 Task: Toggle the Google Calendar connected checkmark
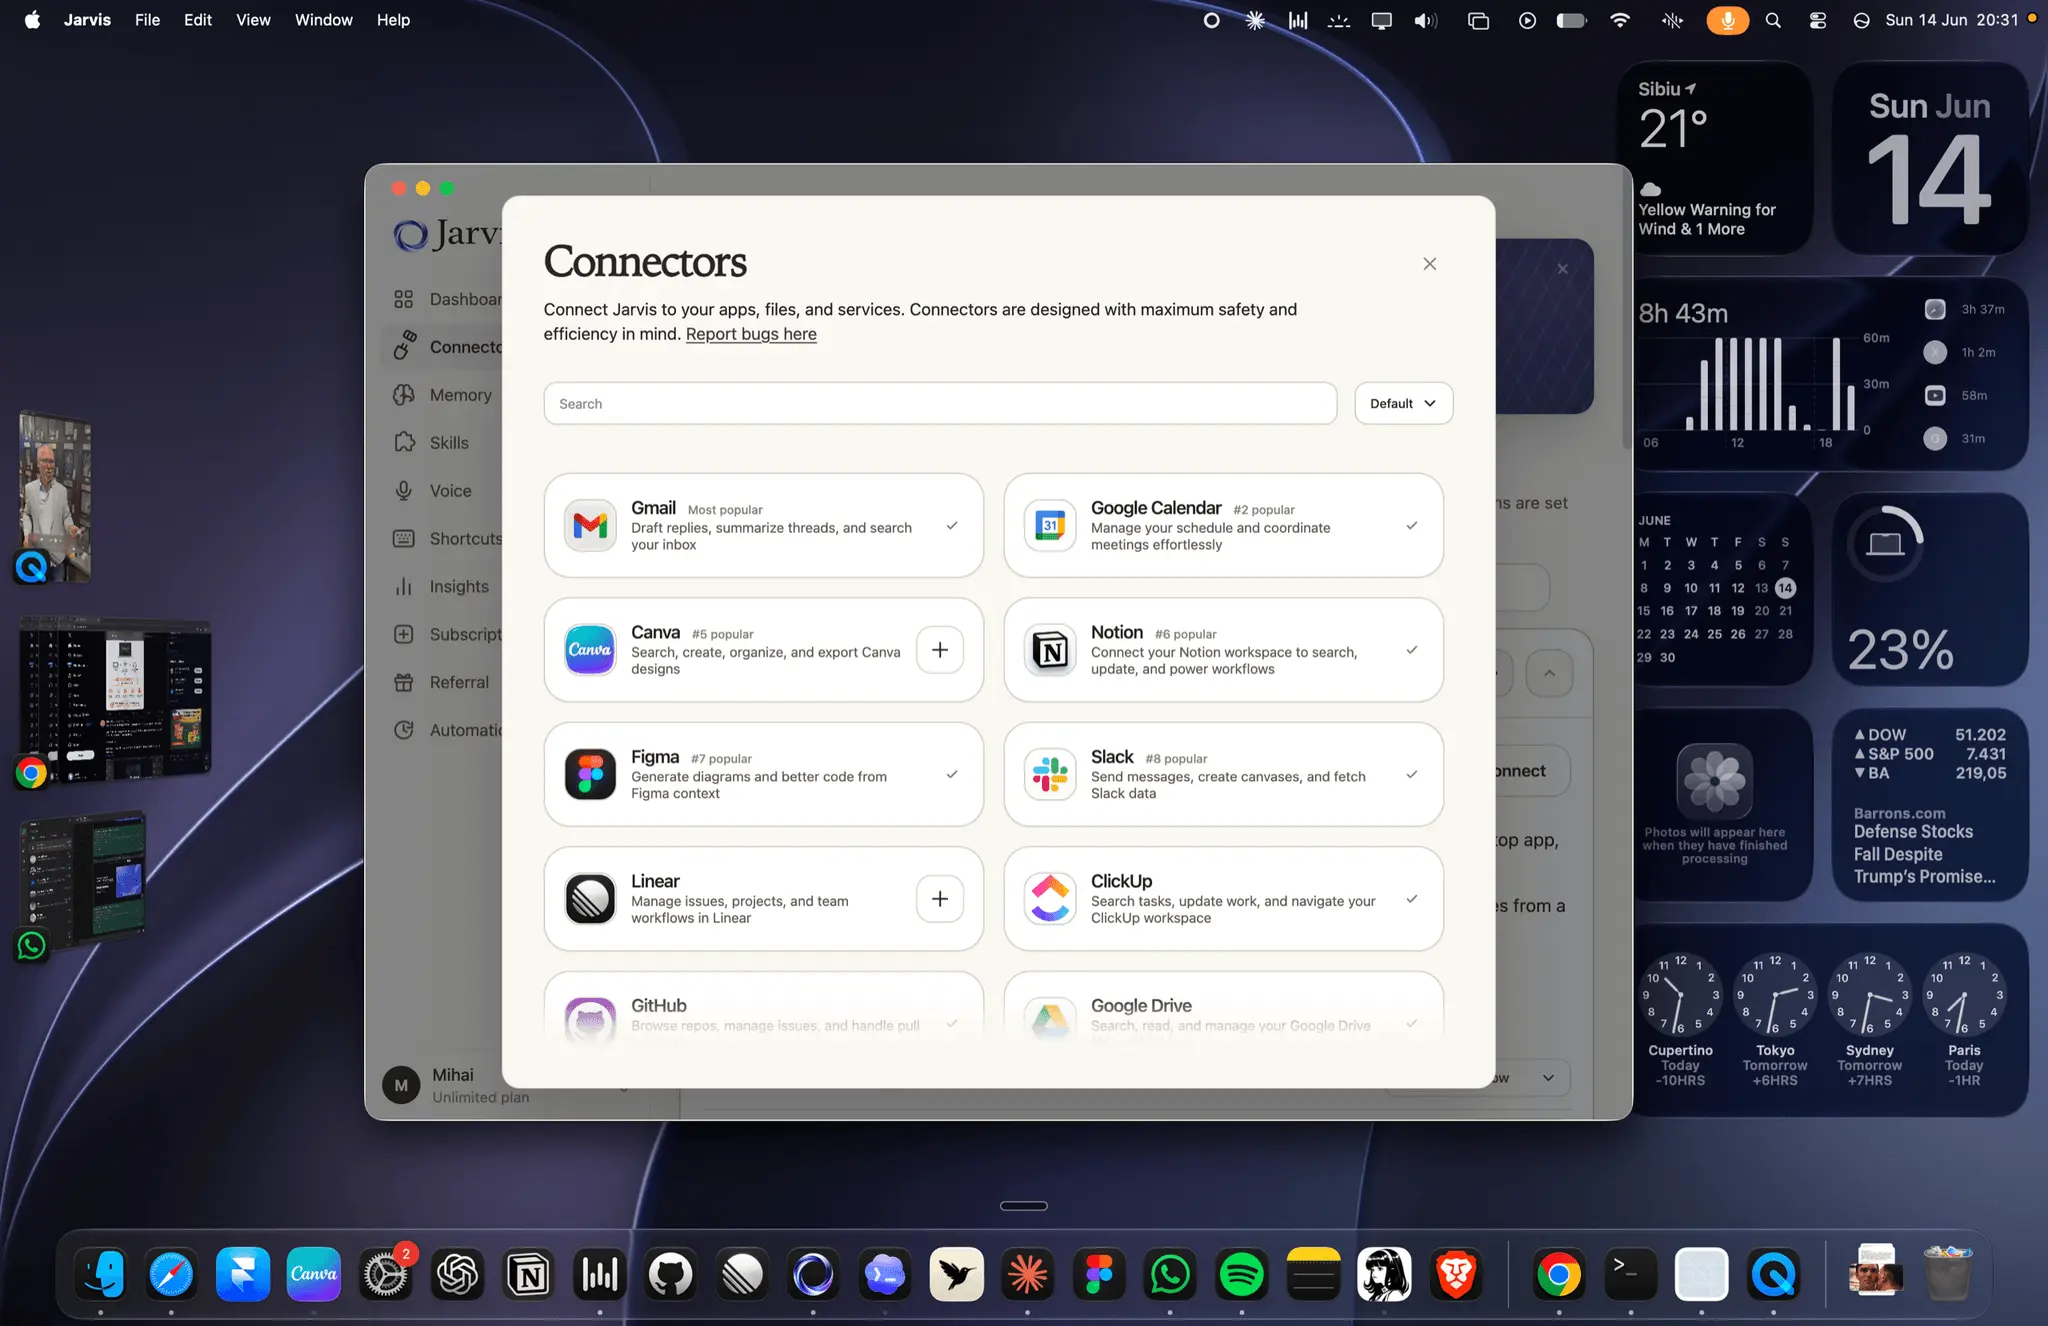point(1412,525)
